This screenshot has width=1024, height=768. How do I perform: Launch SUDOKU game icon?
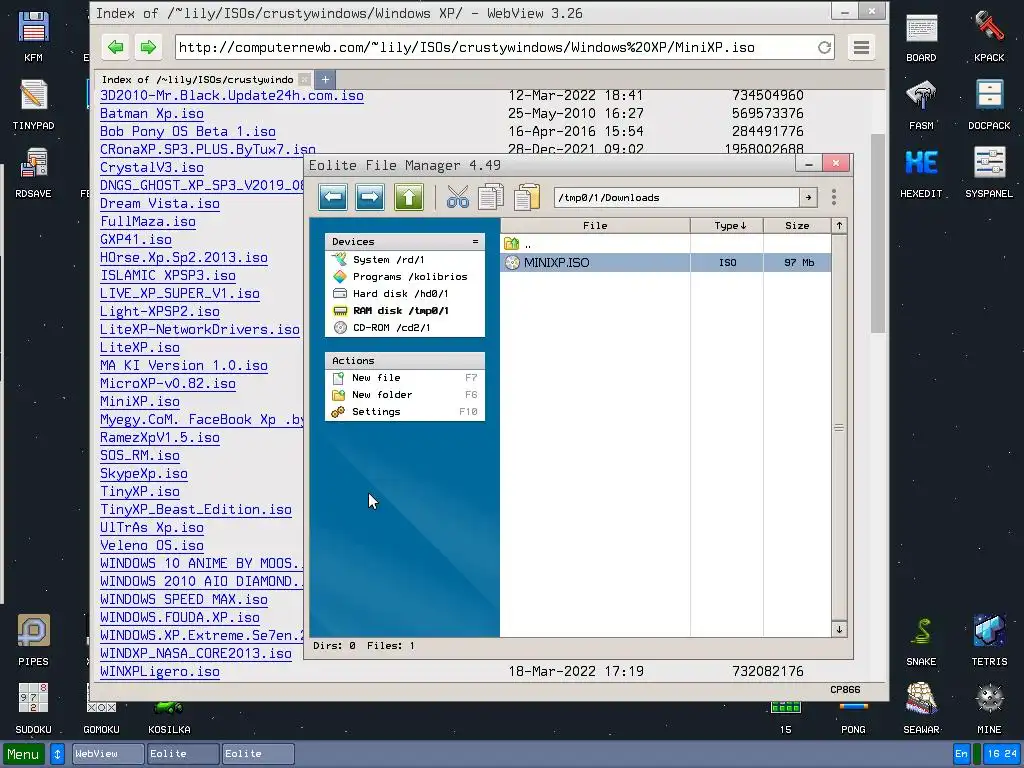33,708
